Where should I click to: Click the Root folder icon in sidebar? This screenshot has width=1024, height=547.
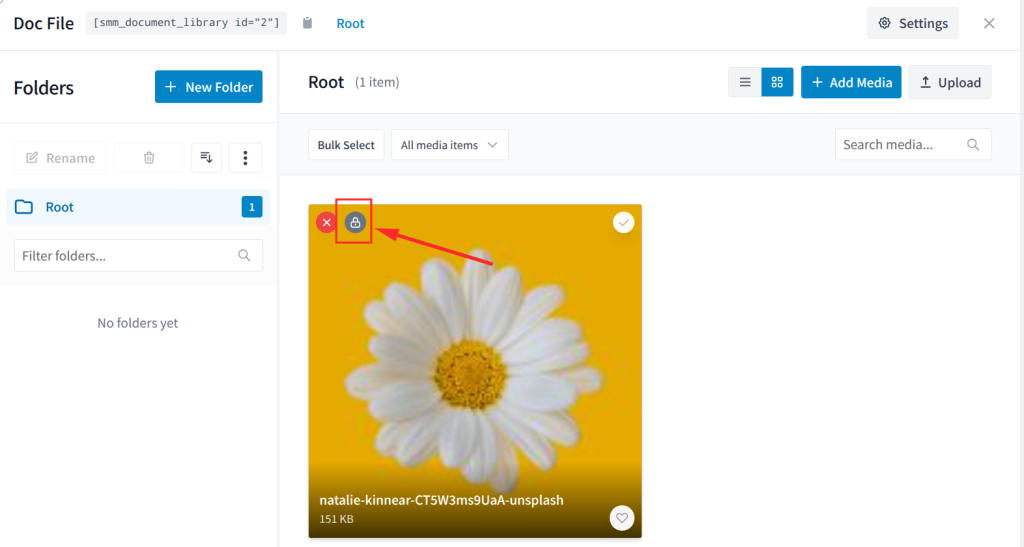(x=24, y=207)
